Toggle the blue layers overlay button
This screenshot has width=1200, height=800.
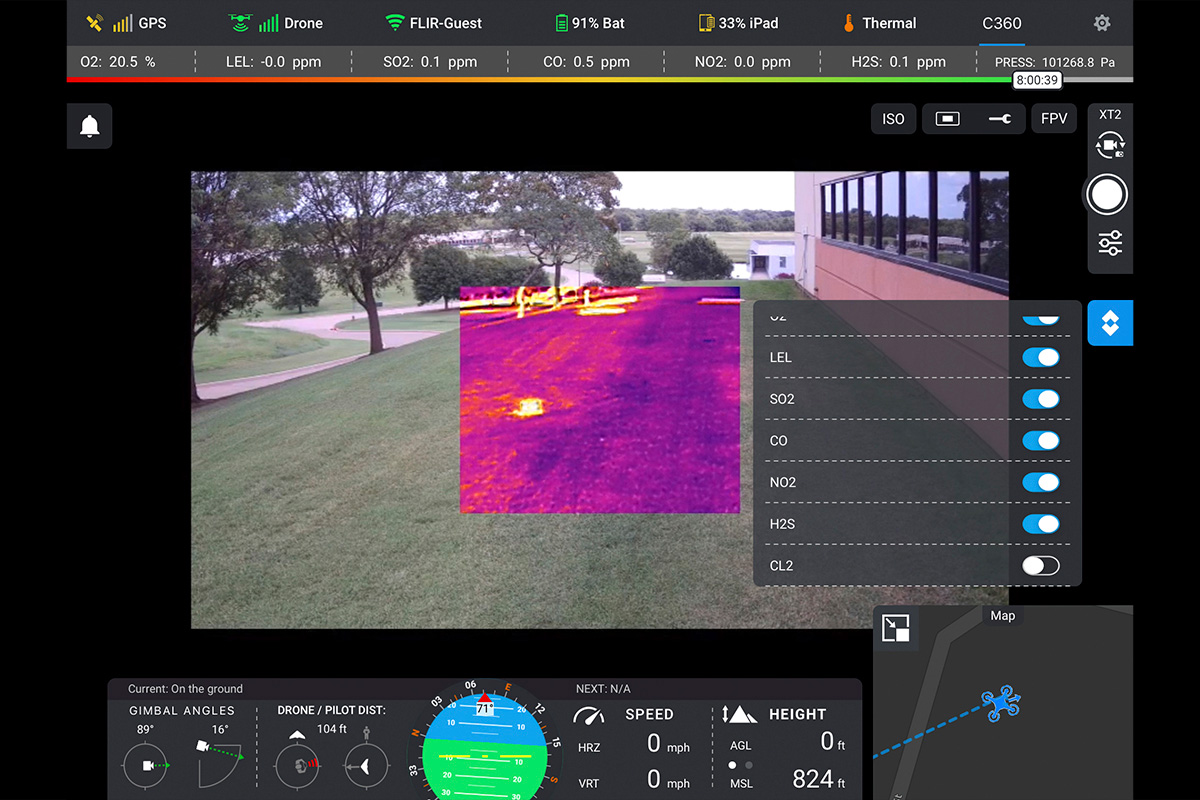pyautogui.click(x=1110, y=323)
